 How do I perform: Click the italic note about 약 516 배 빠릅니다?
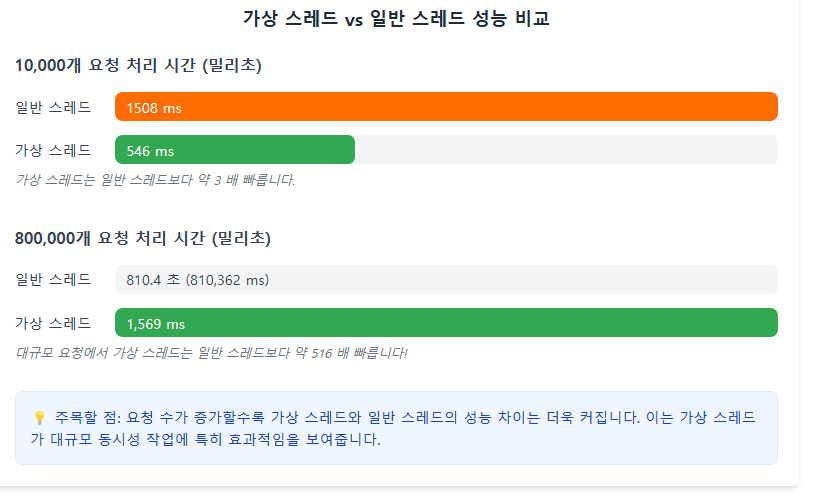click(x=211, y=353)
